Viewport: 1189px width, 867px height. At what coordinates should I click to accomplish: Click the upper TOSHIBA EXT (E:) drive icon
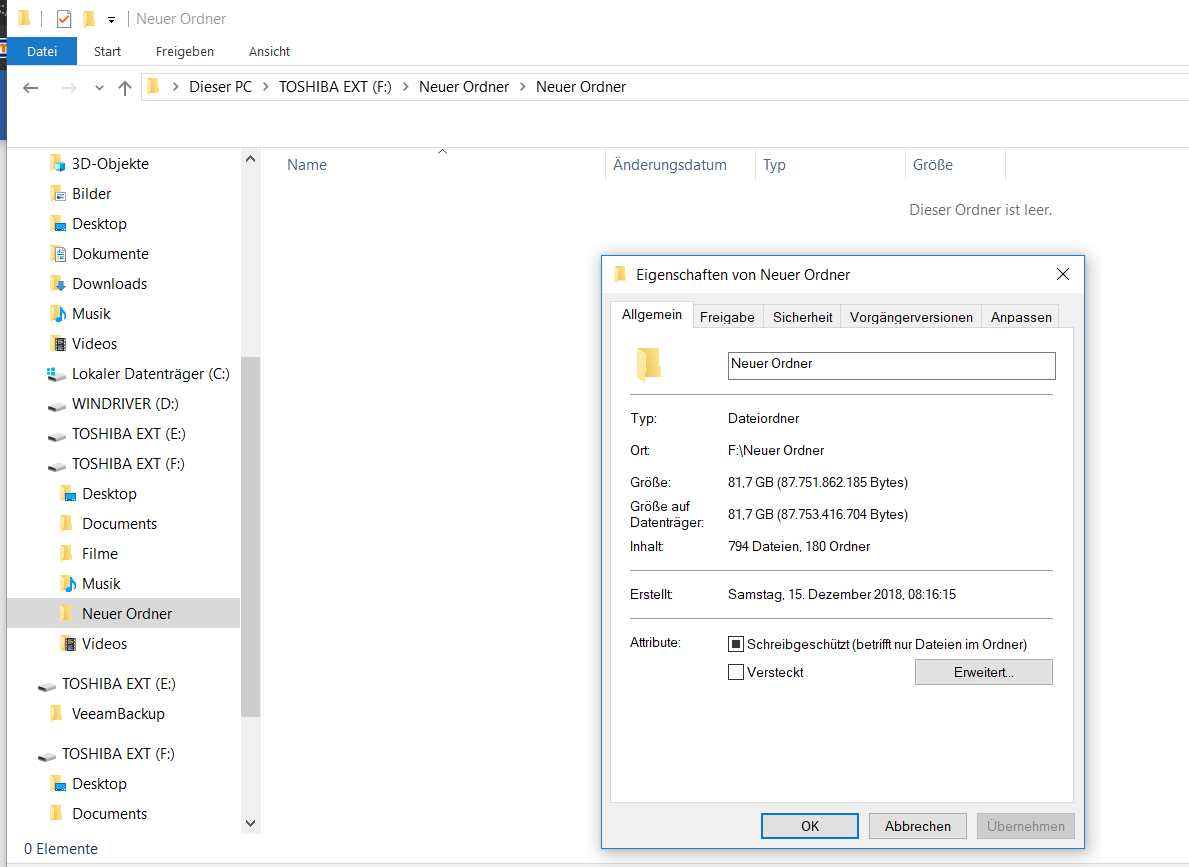[x=56, y=436]
